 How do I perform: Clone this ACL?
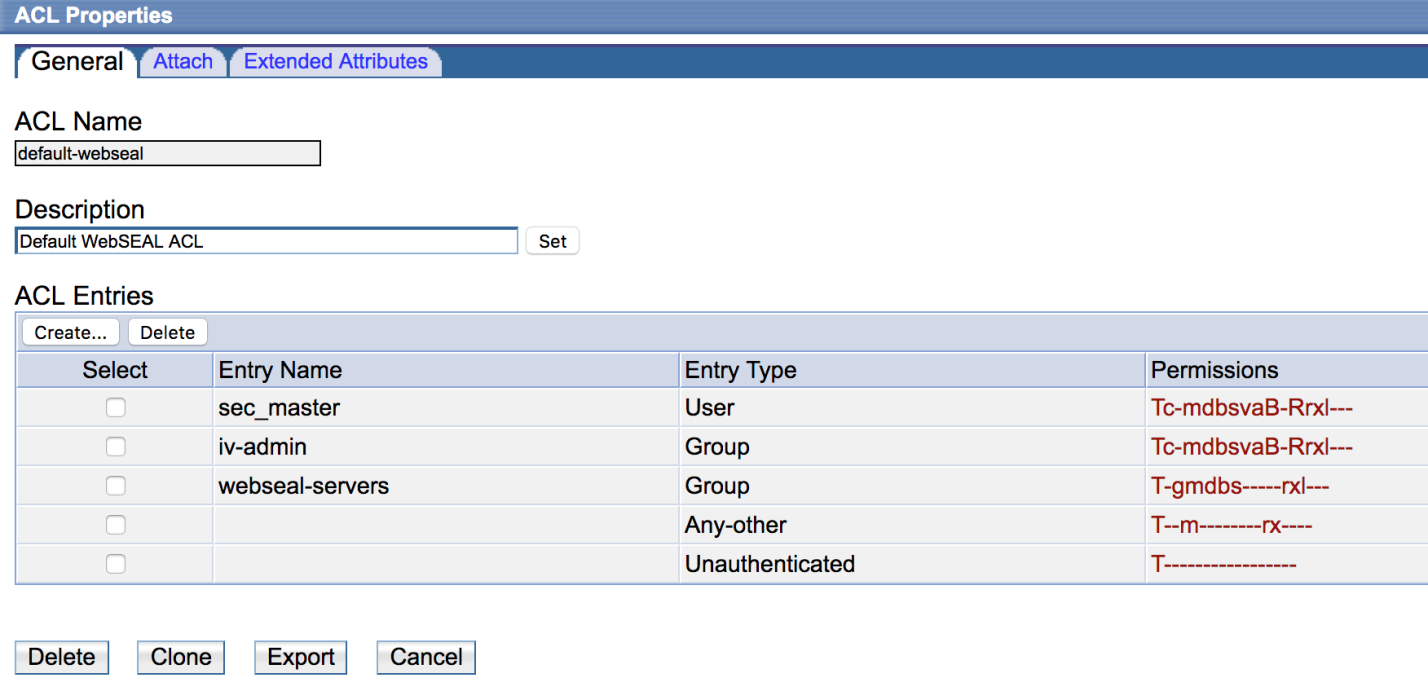180,657
